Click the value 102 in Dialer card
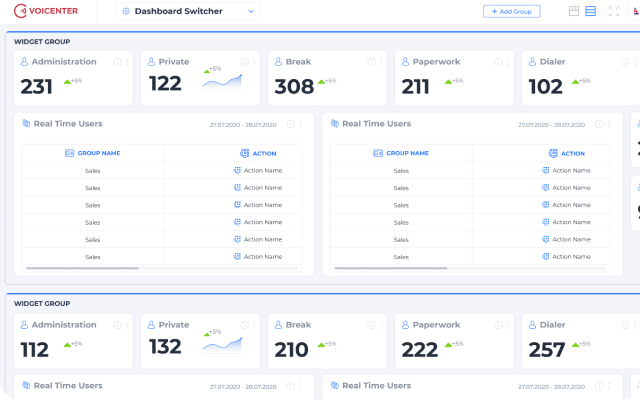Screen dimensions: 640x400 (546, 87)
